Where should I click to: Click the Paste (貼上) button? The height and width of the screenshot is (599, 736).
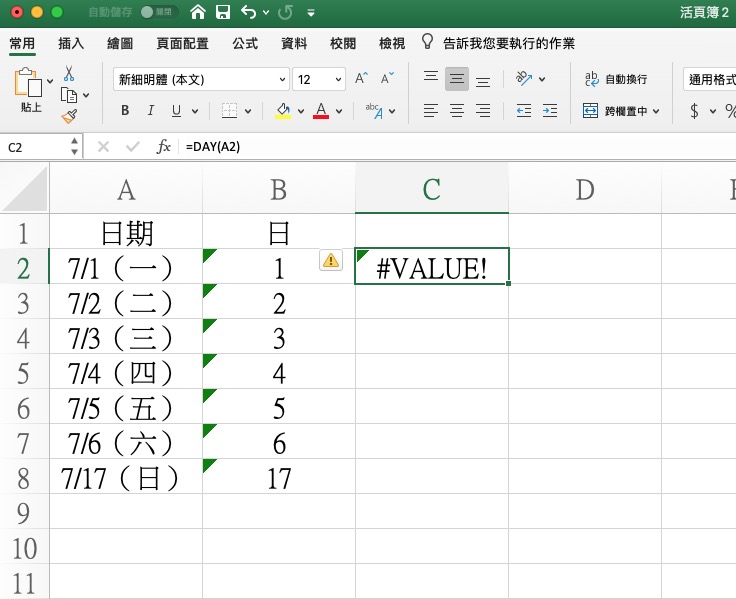tap(28, 89)
